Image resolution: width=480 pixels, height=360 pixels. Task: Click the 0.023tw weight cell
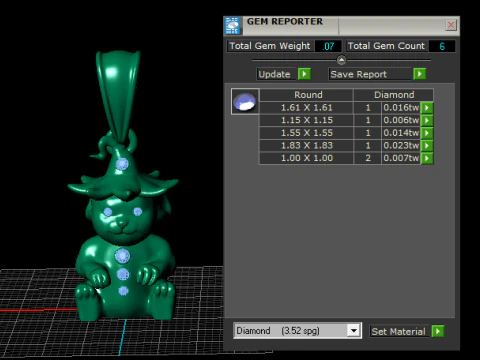pyautogui.click(x=401, y=146)
